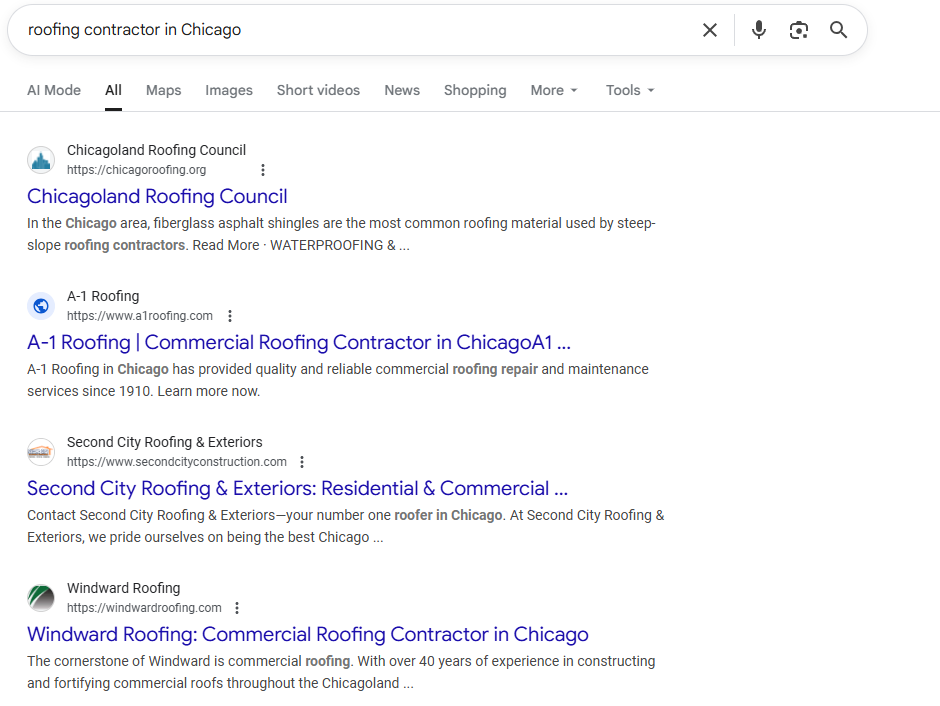This screenshot has width=940, height=706.
Task: Start voice search with the microphone icon
Action: pyautogui.click(x=759, y=30)
